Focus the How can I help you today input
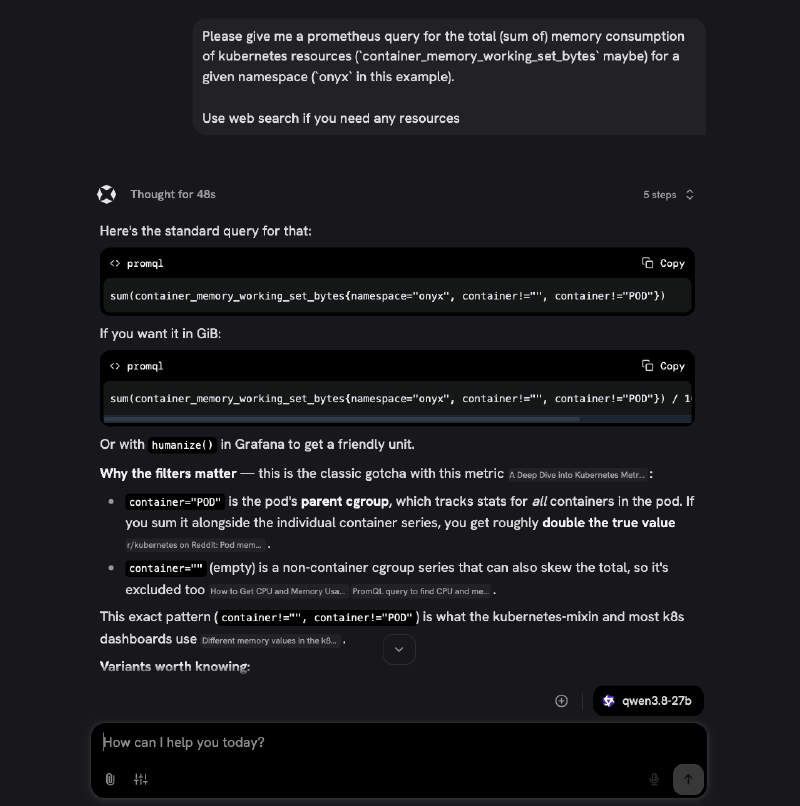The height and width of the screenshot is (806, 800). (398, 742)
